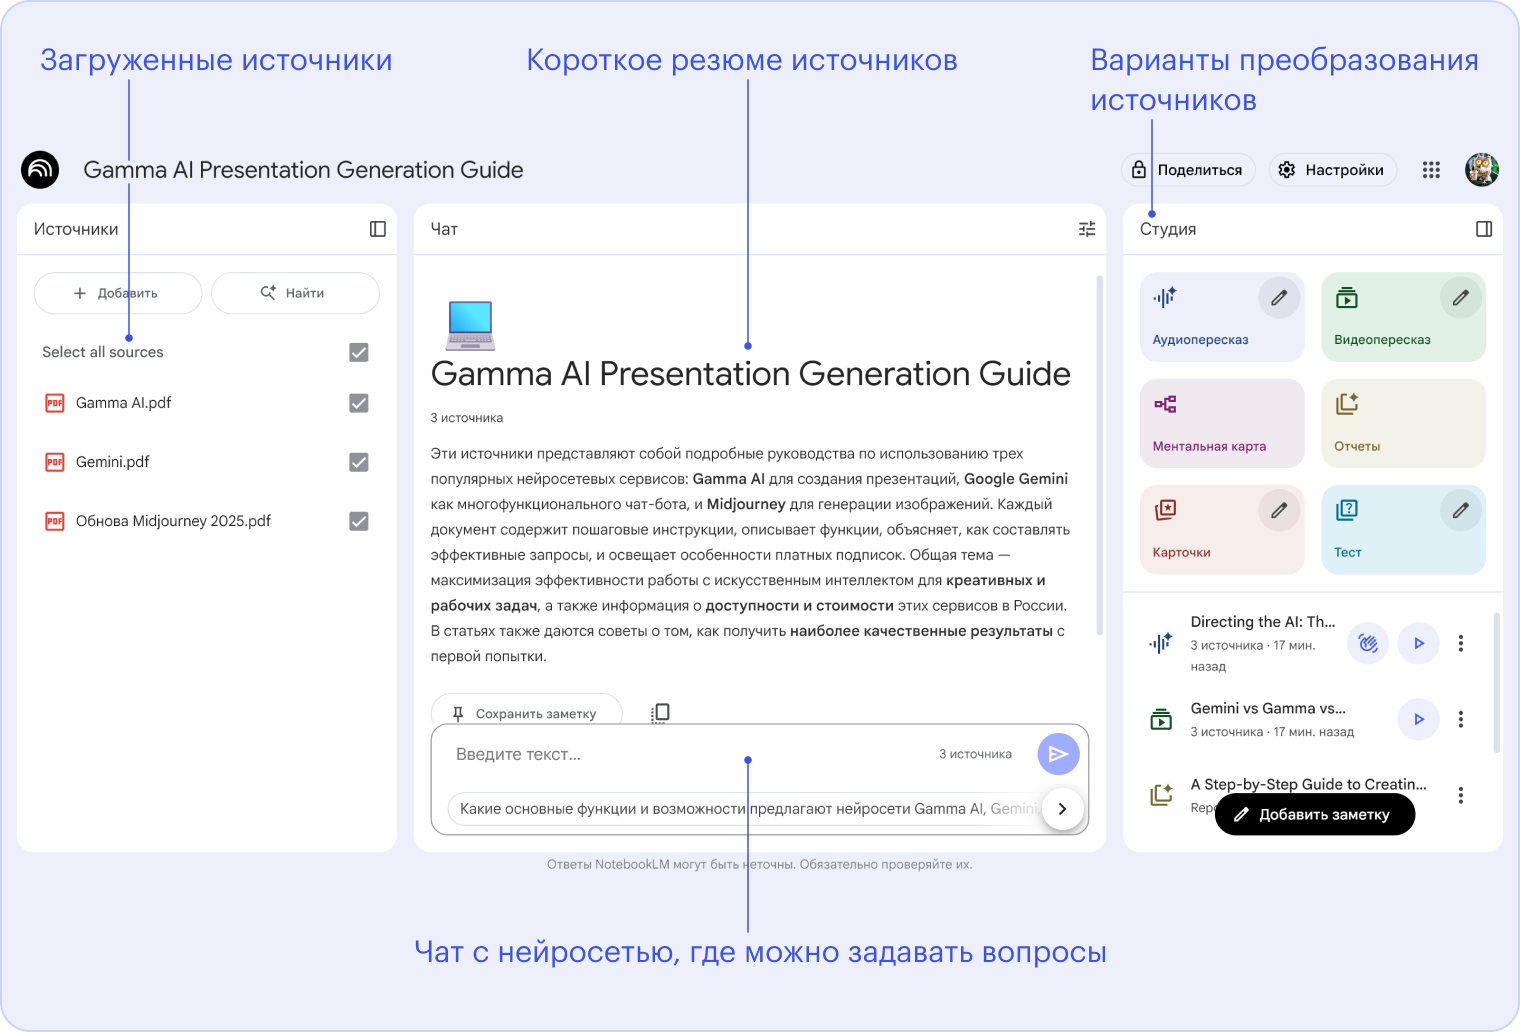Click Найти to discover sources

(x=295, y=293)
